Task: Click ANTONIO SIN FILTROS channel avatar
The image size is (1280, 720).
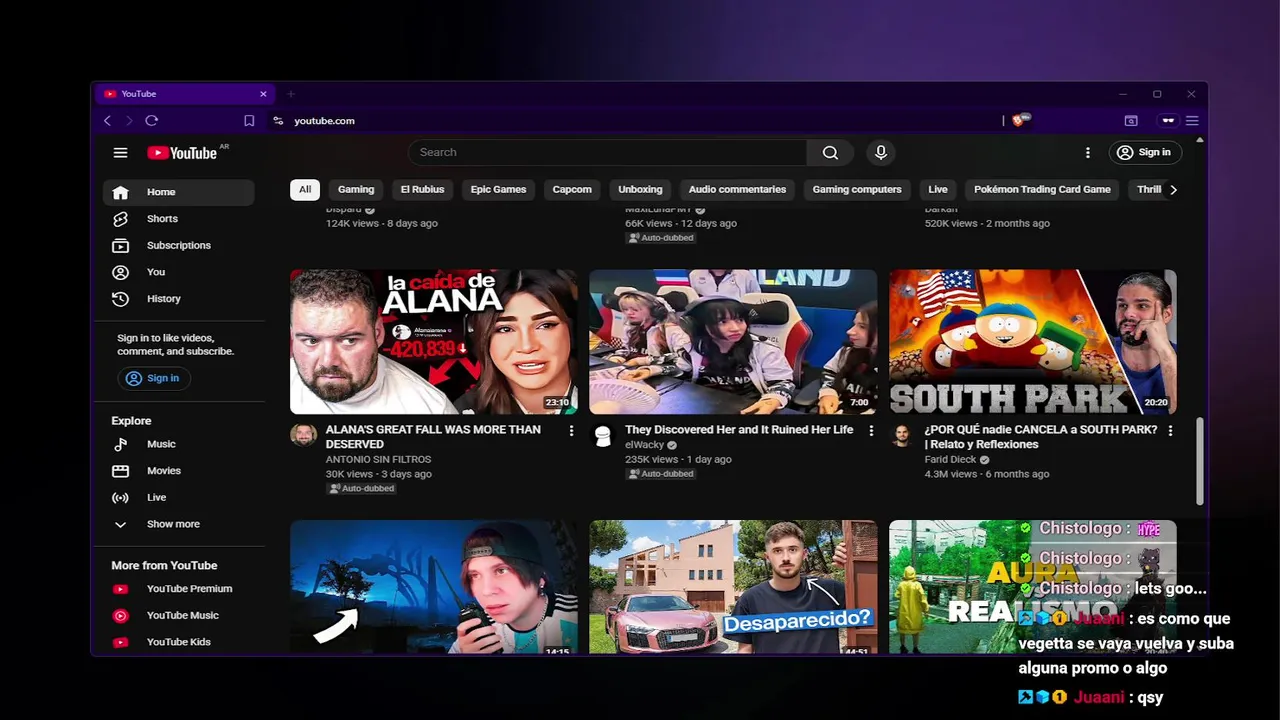Action: 303,435
